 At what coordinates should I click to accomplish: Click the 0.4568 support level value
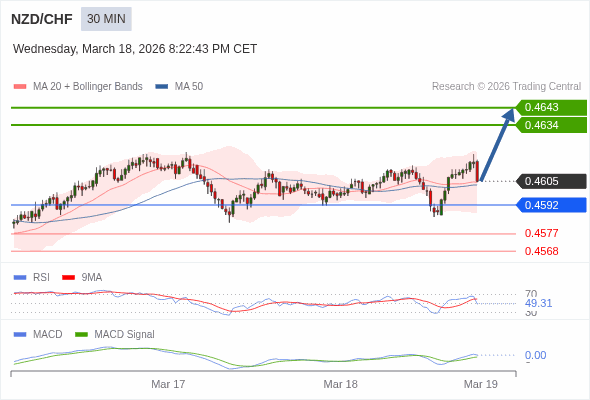541,251
